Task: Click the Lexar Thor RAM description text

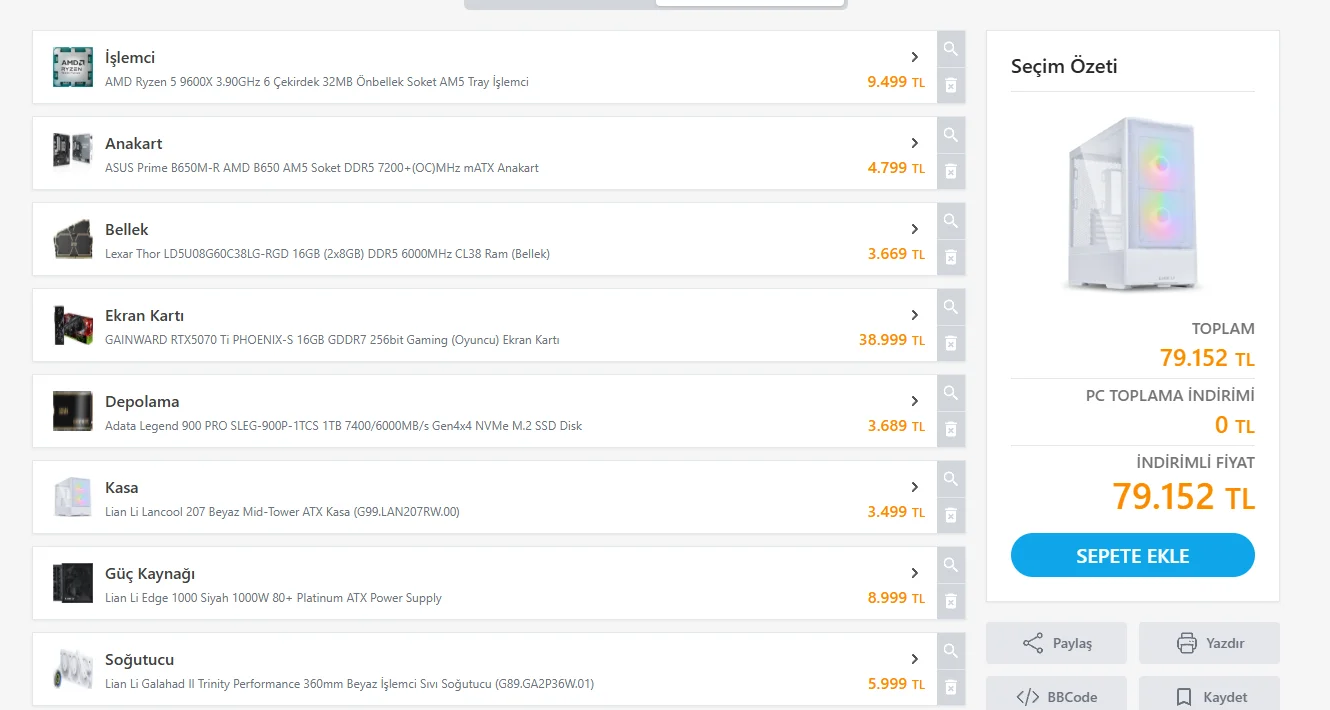Action: click(327, 254)
